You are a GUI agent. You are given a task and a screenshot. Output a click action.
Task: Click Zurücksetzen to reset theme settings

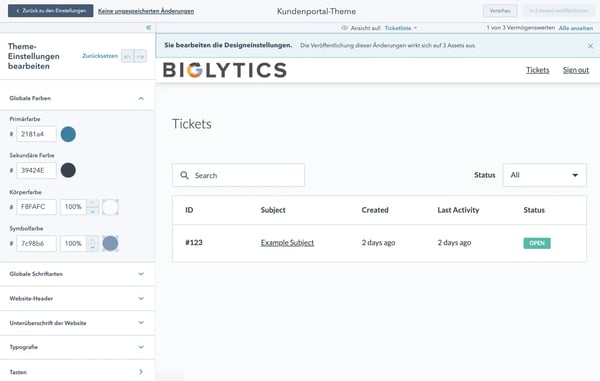[x=100, y=56]
